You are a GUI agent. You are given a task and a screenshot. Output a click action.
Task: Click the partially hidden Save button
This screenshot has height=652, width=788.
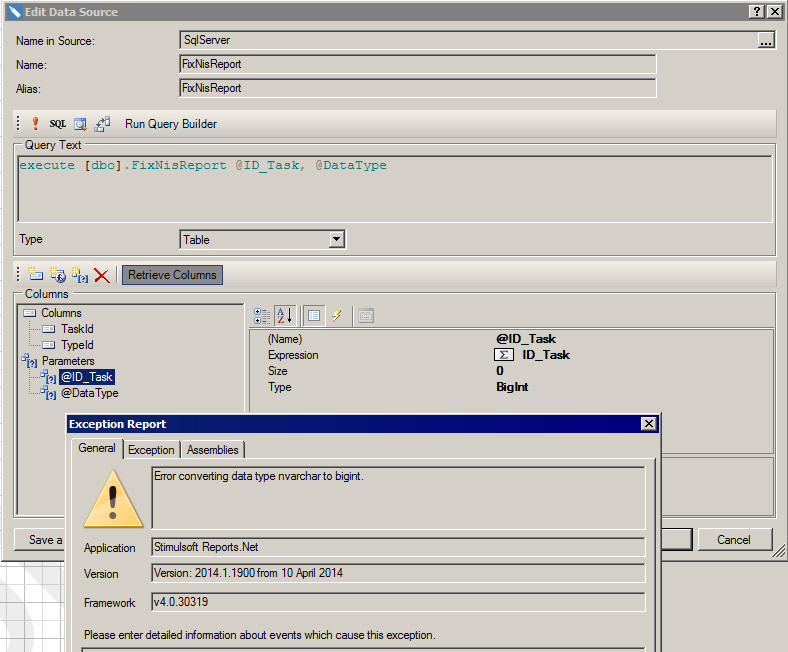pyautogui.click(x=40, y=540)
